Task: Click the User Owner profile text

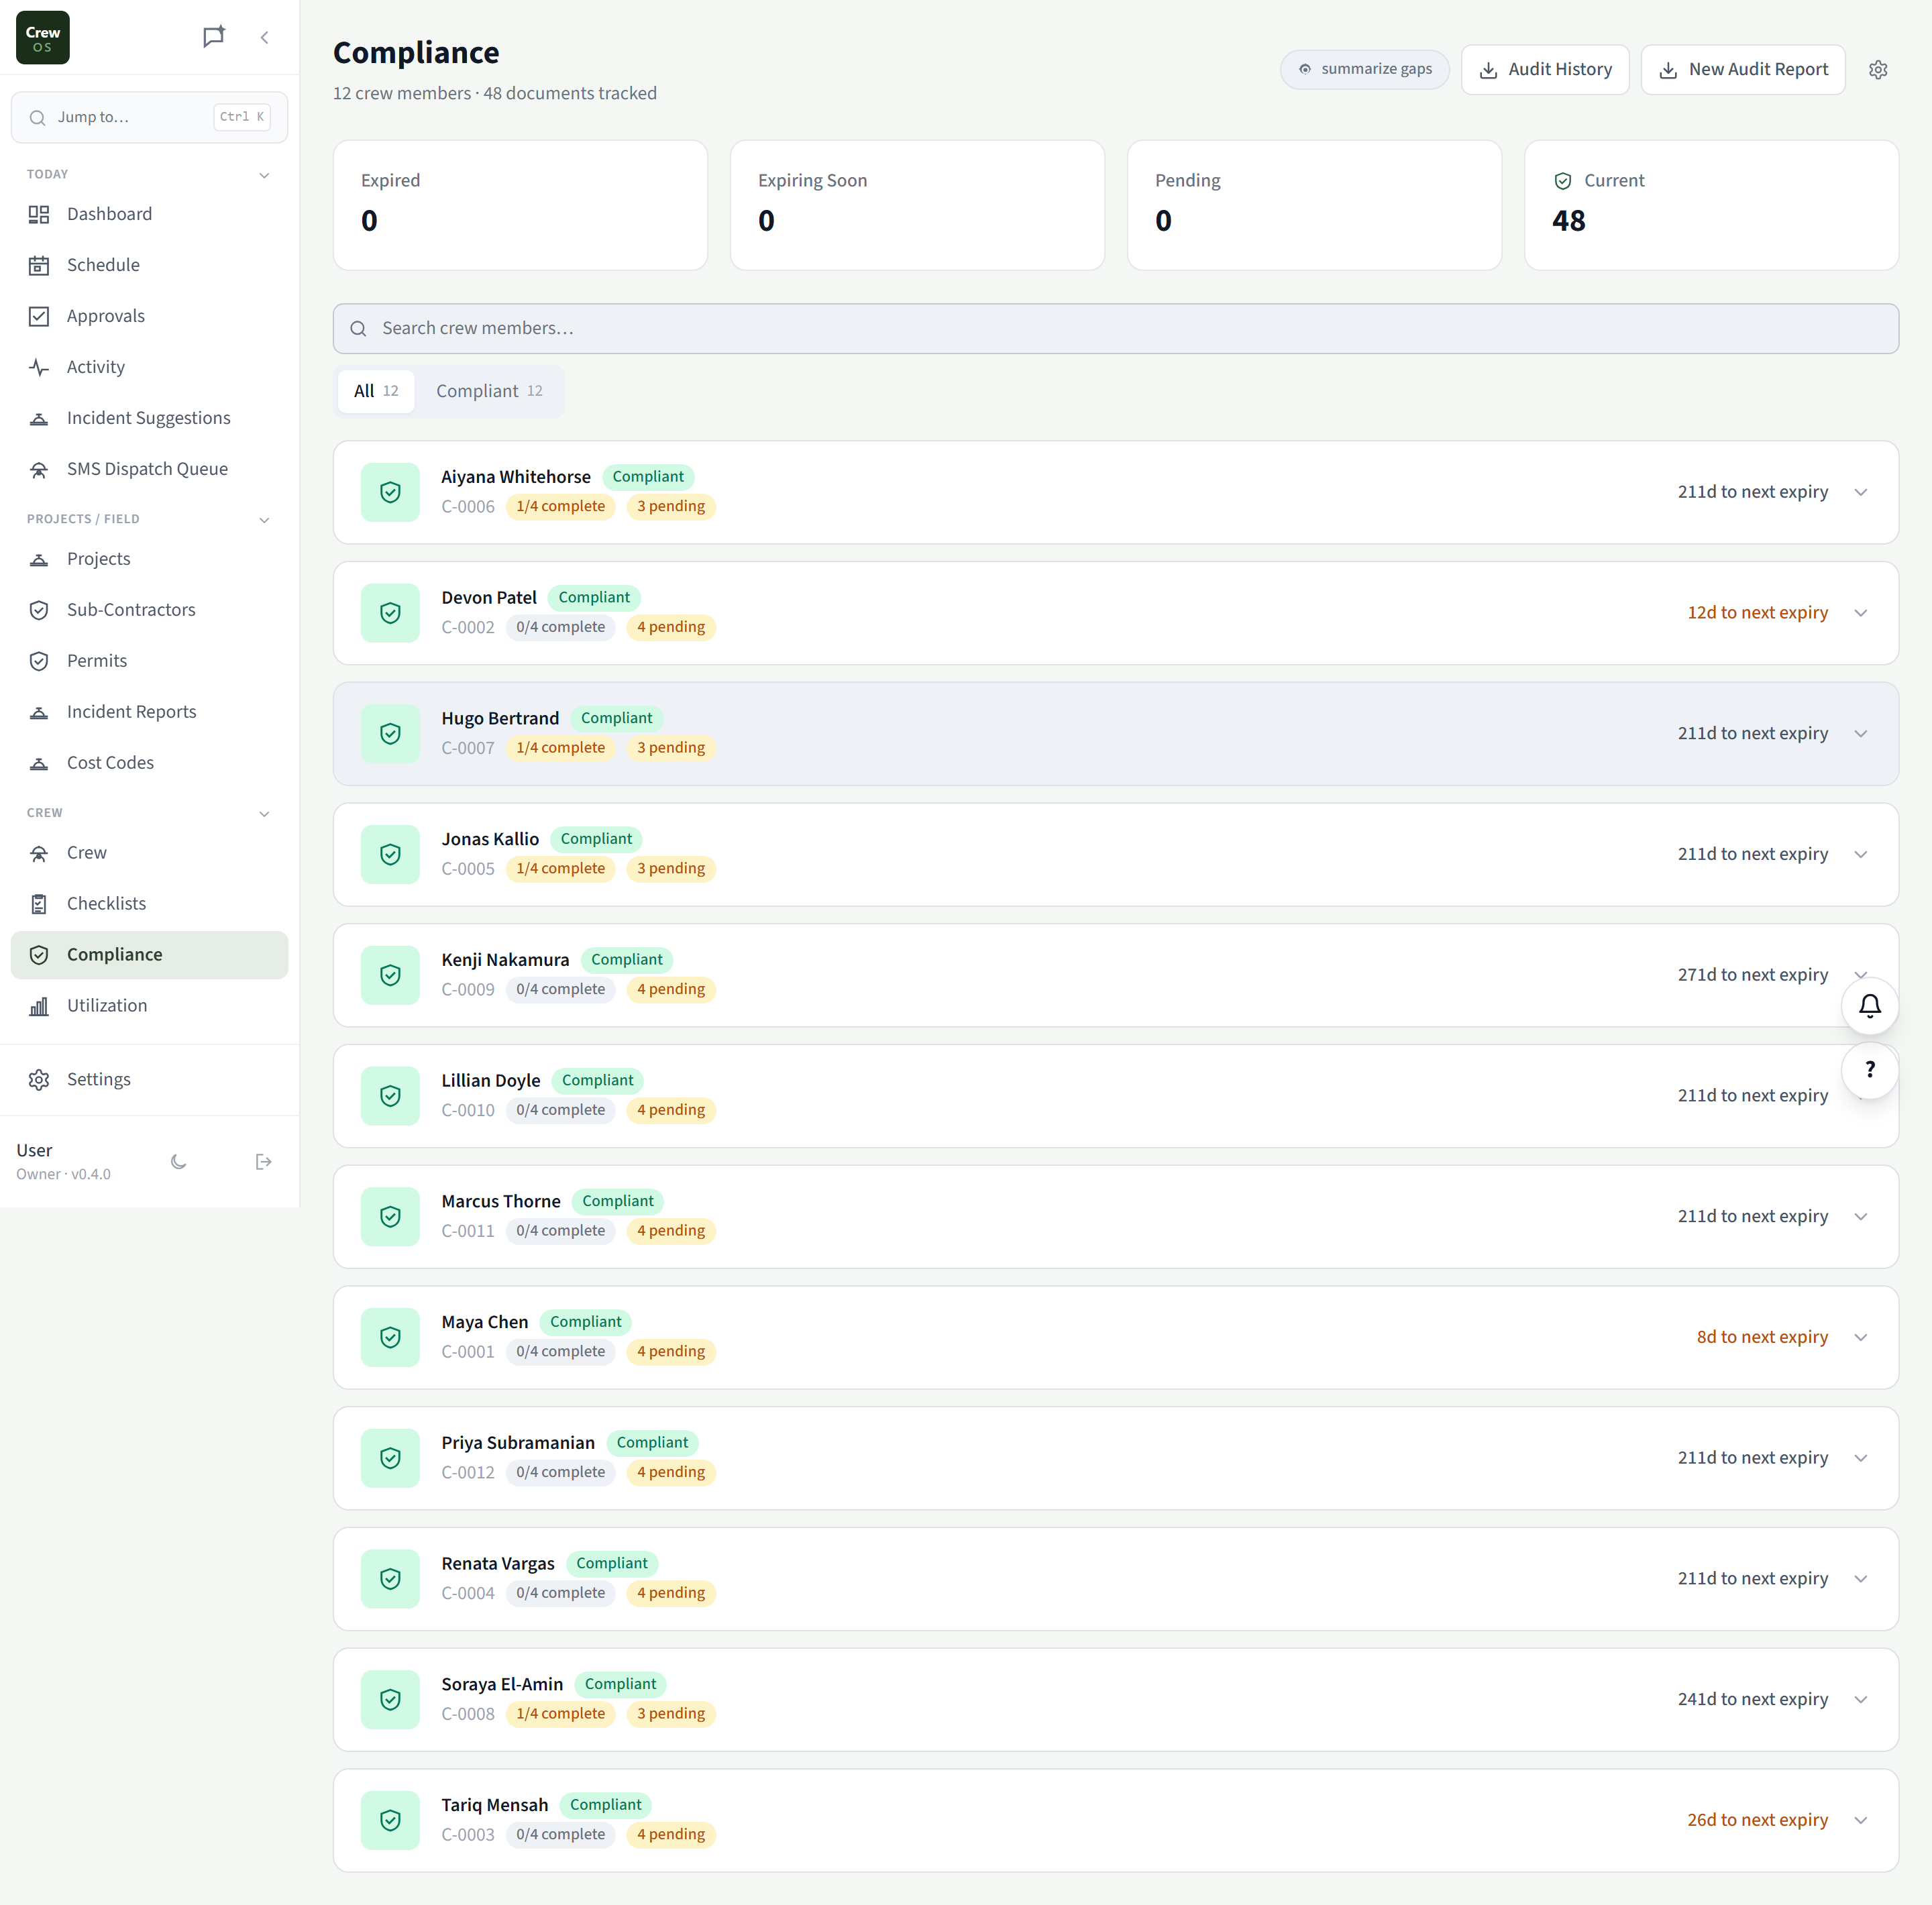Action: pos(63,1162)
